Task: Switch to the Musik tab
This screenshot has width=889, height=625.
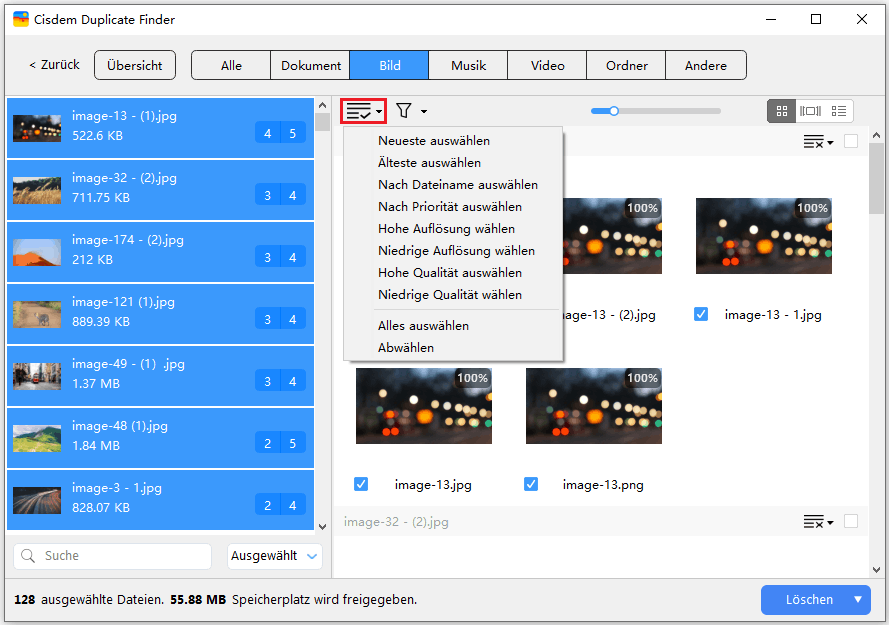Action: (x=468, y=66)
